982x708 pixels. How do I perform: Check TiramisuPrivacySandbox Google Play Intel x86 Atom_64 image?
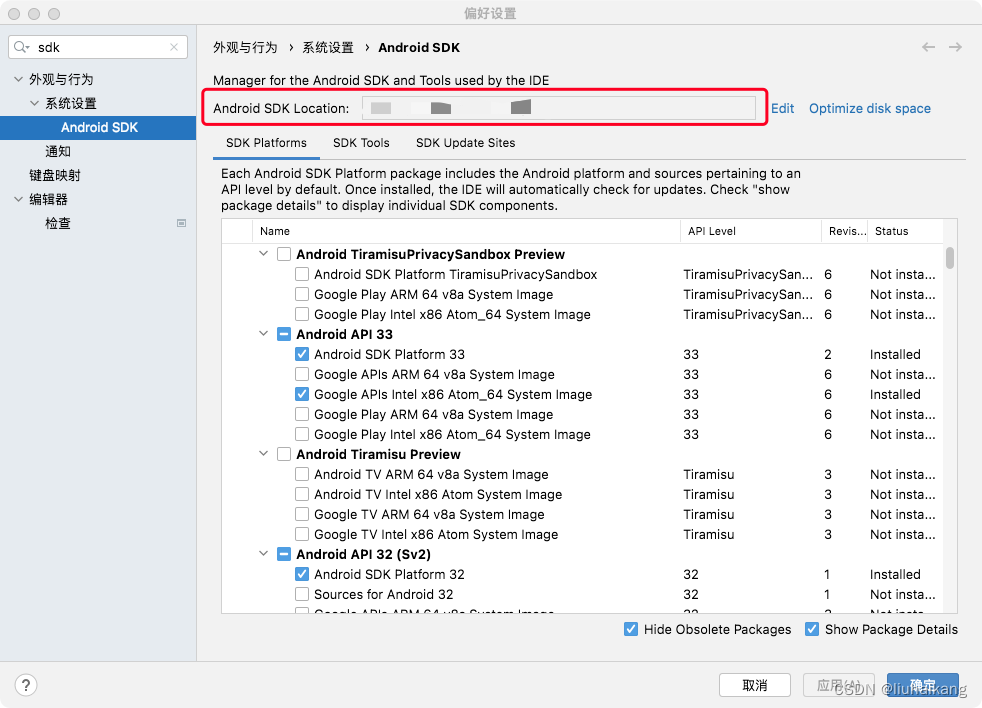pos(302,314)
